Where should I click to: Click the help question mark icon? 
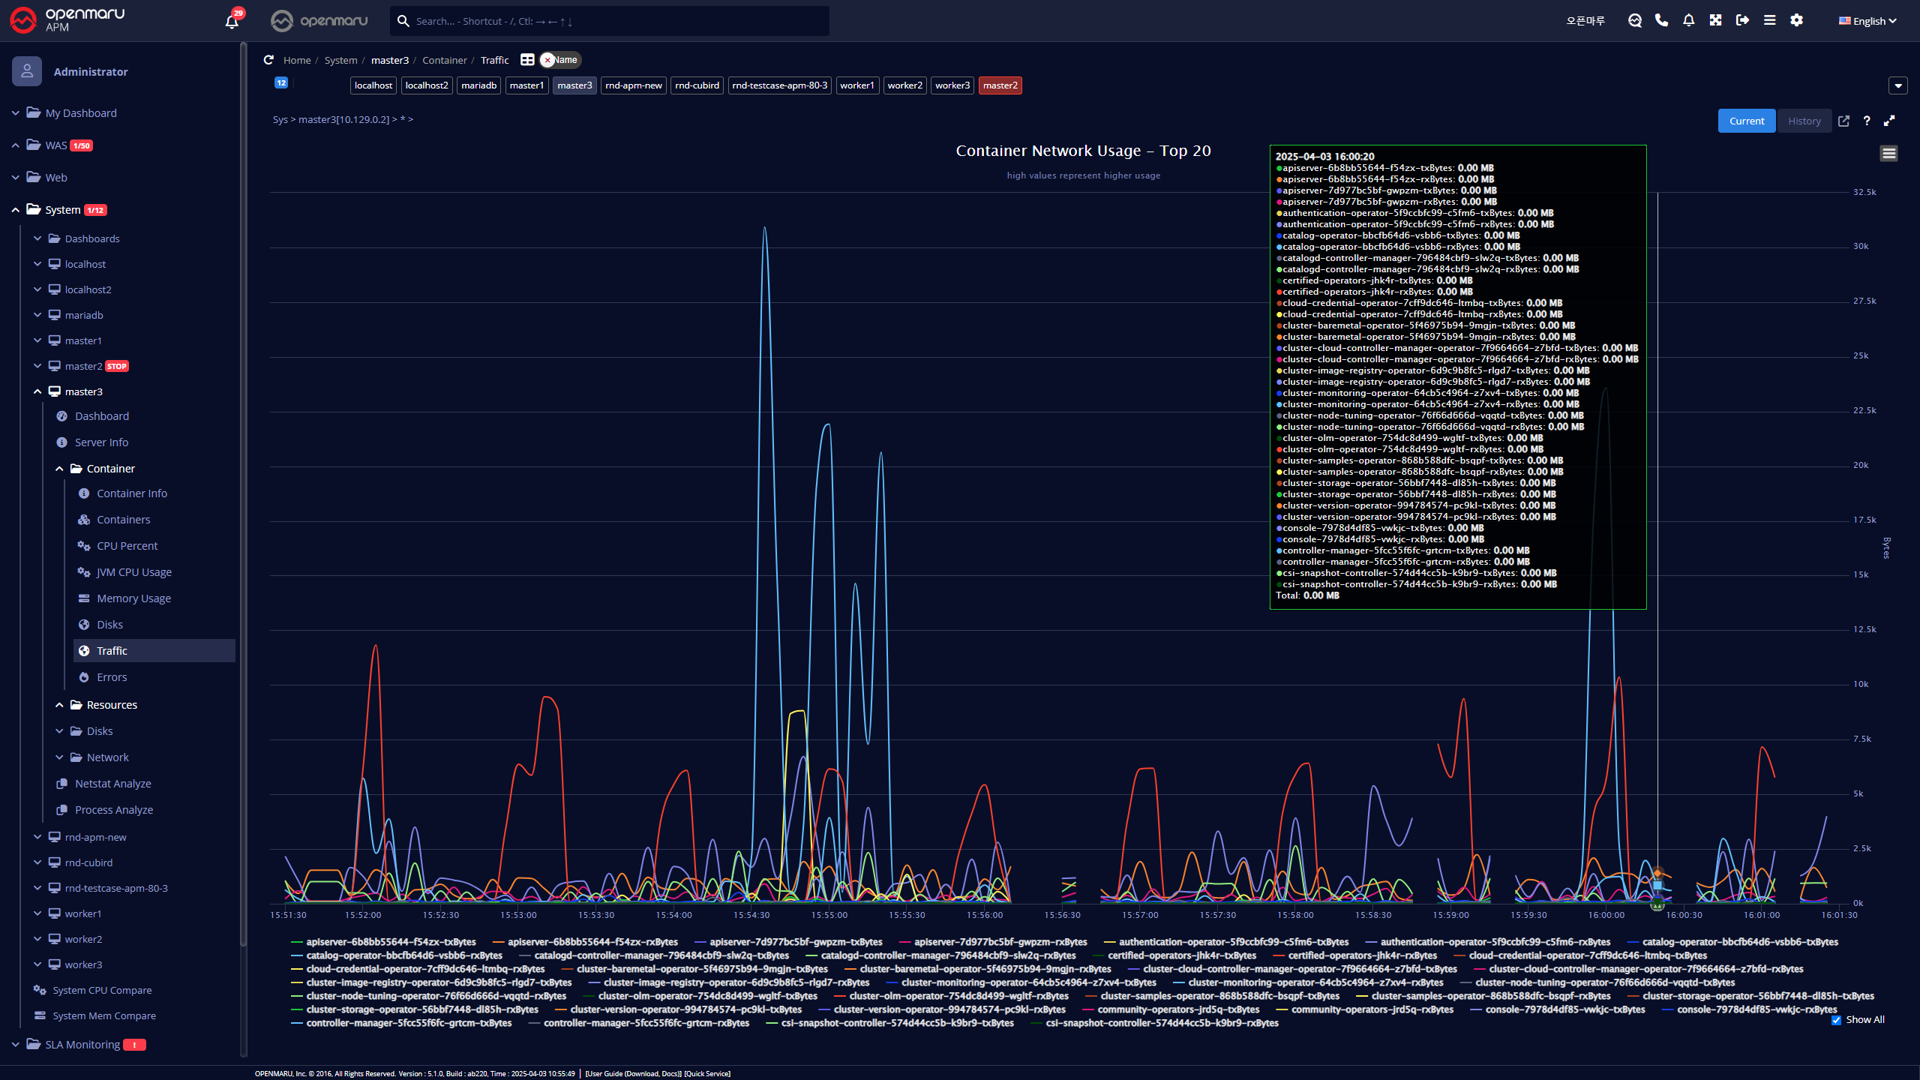[x=1866, y=121]
